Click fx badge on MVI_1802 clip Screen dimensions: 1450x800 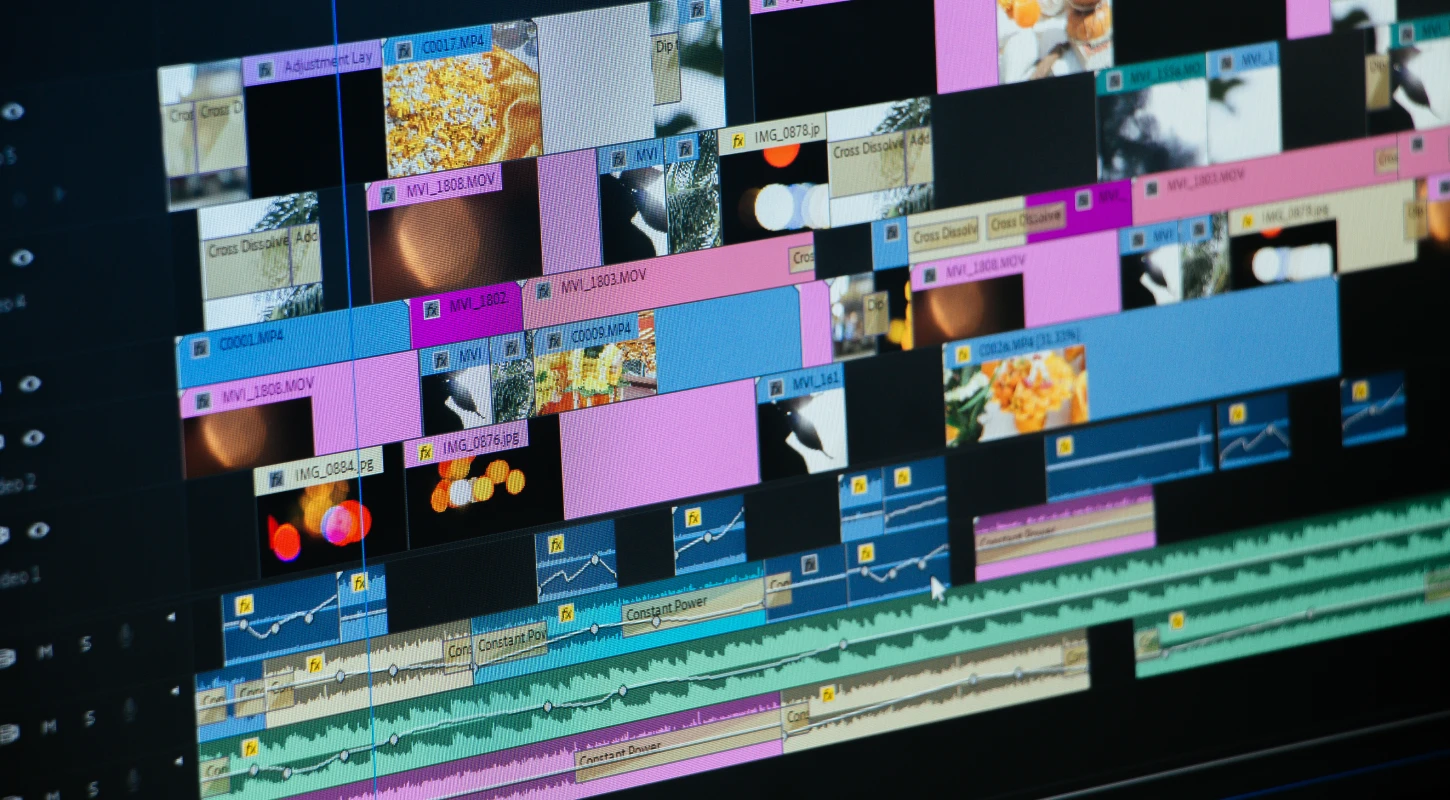[x=431, y=308]
